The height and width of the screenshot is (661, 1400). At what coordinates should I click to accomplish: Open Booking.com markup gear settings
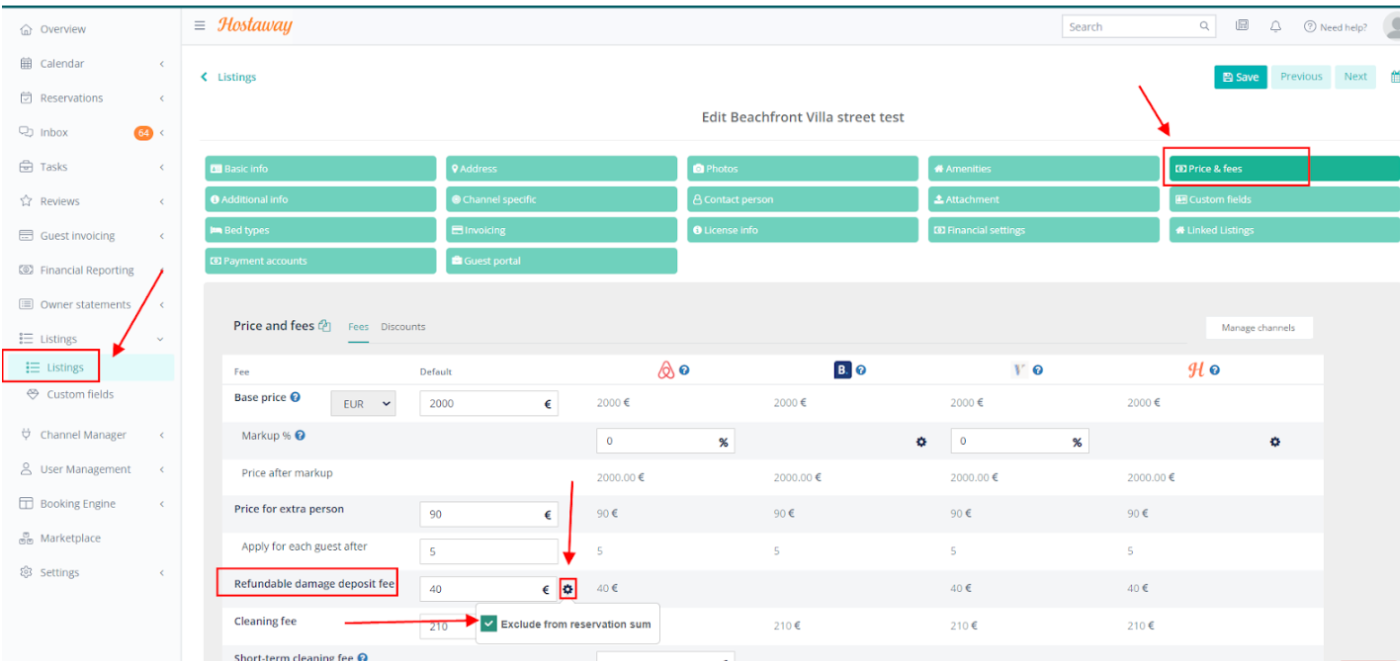(921, 442)
